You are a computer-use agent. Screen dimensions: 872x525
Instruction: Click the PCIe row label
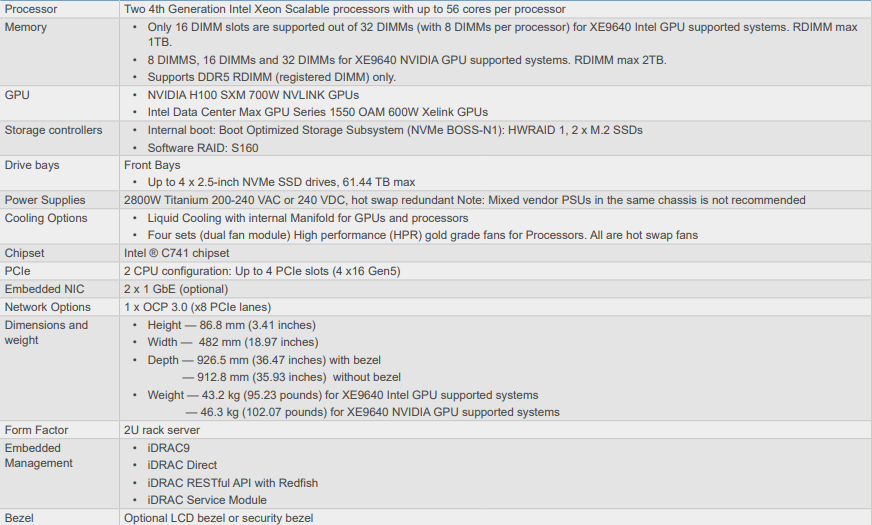tap(18, 271)
